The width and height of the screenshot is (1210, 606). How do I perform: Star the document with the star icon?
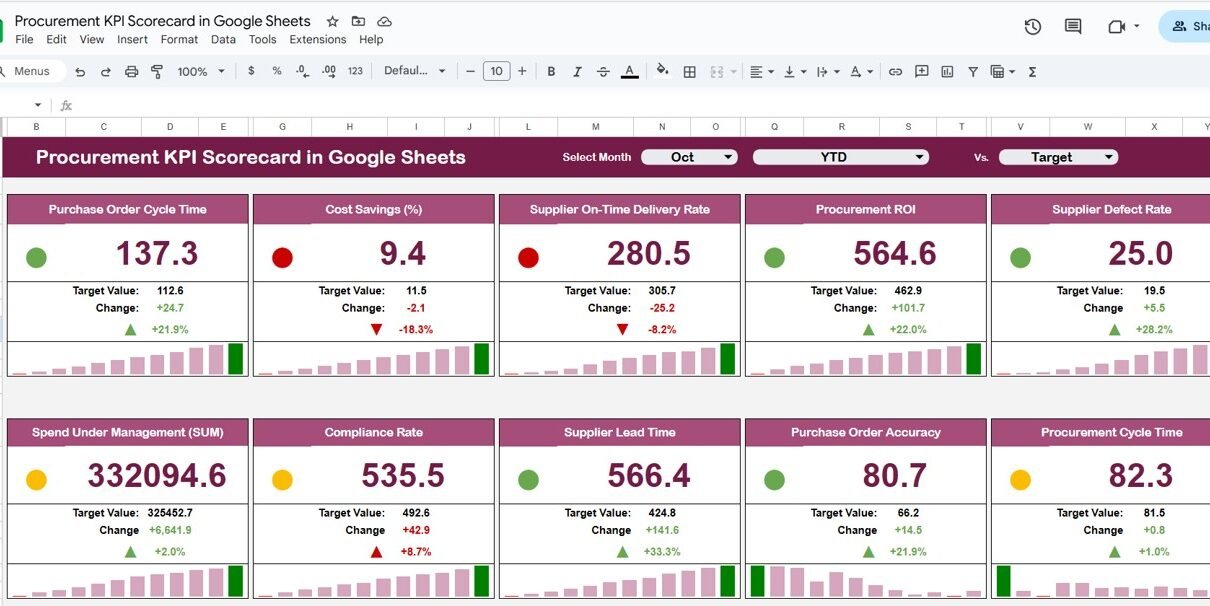[332, 21]
